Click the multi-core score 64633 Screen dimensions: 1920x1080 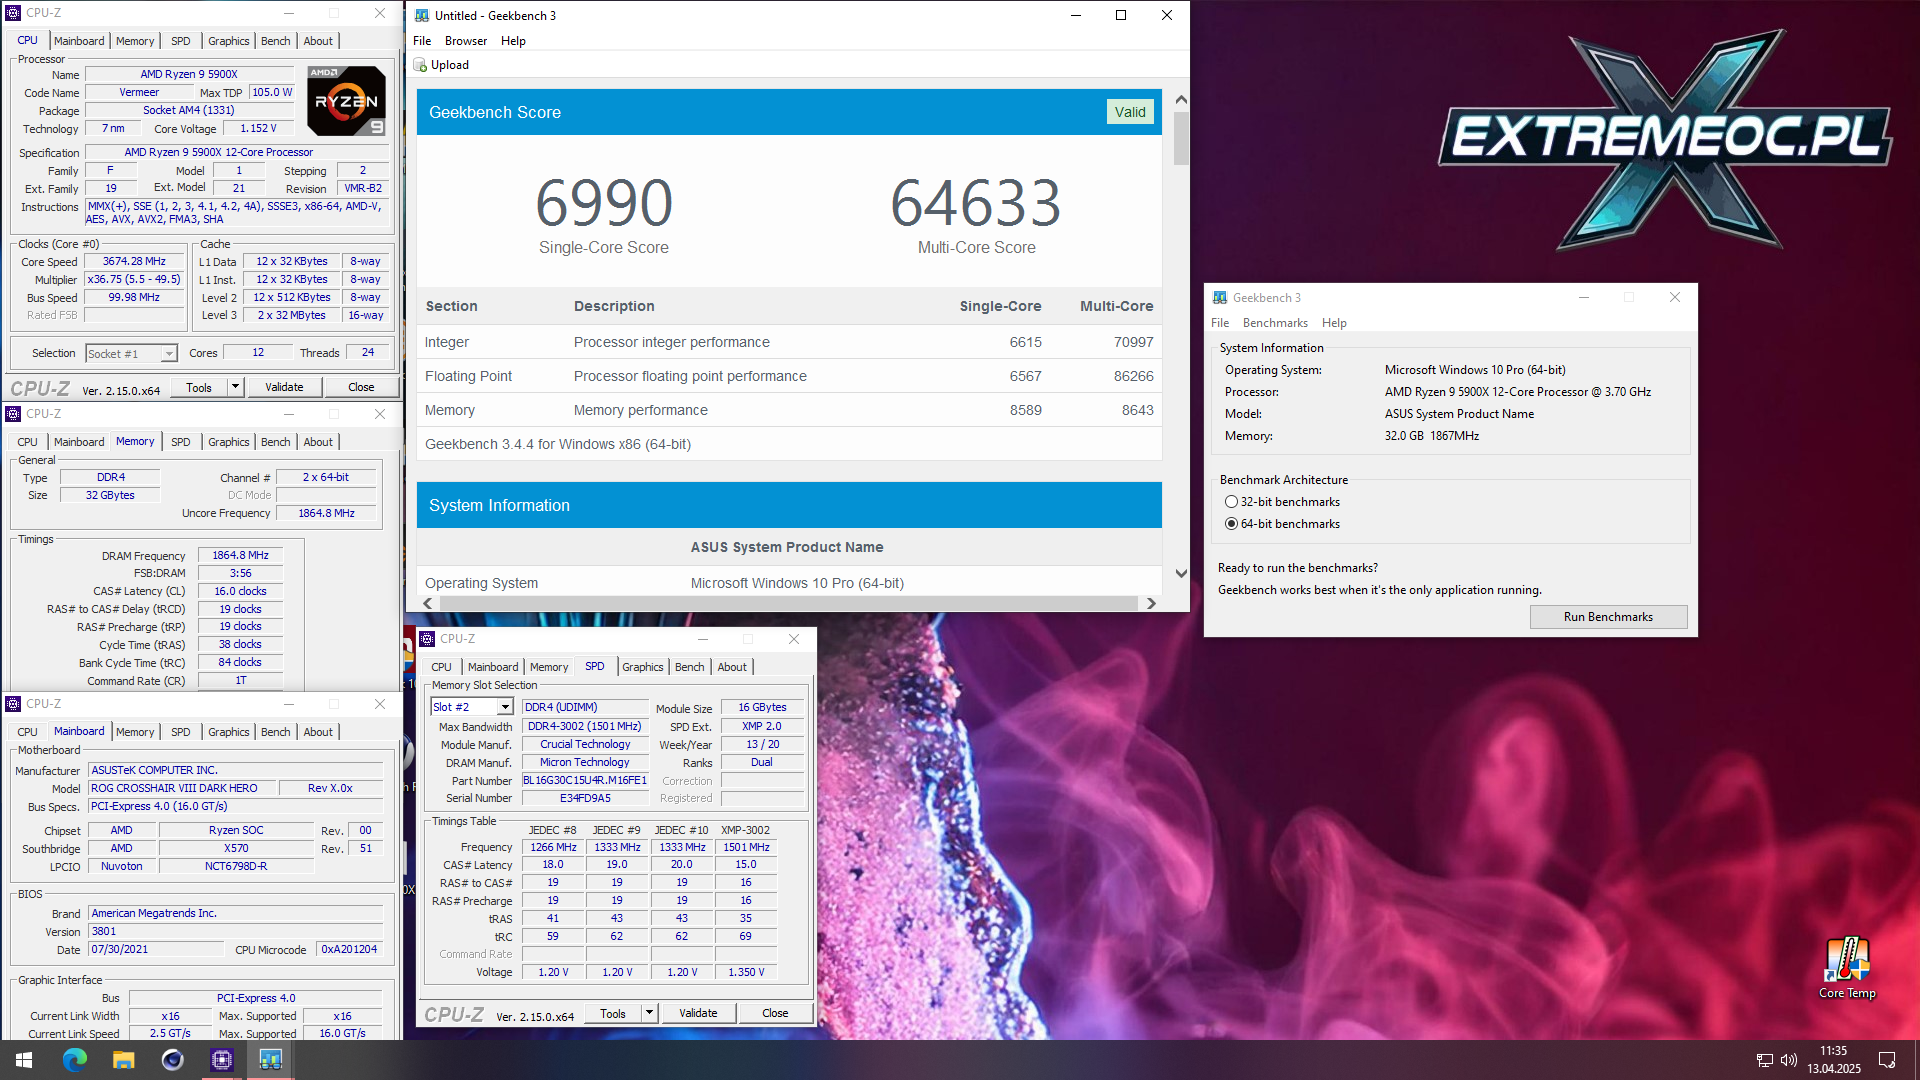[x=976, y=203]
